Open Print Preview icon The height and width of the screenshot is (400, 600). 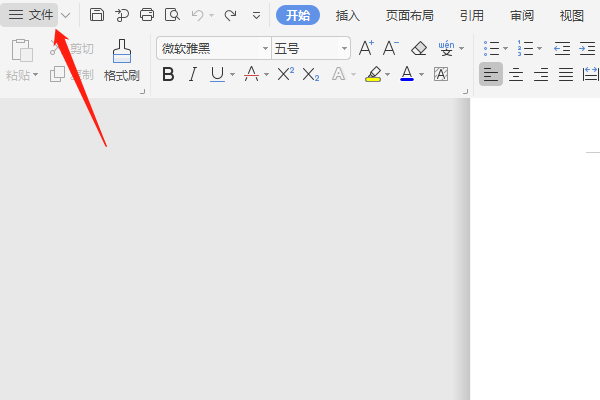[x=172, y=15]
